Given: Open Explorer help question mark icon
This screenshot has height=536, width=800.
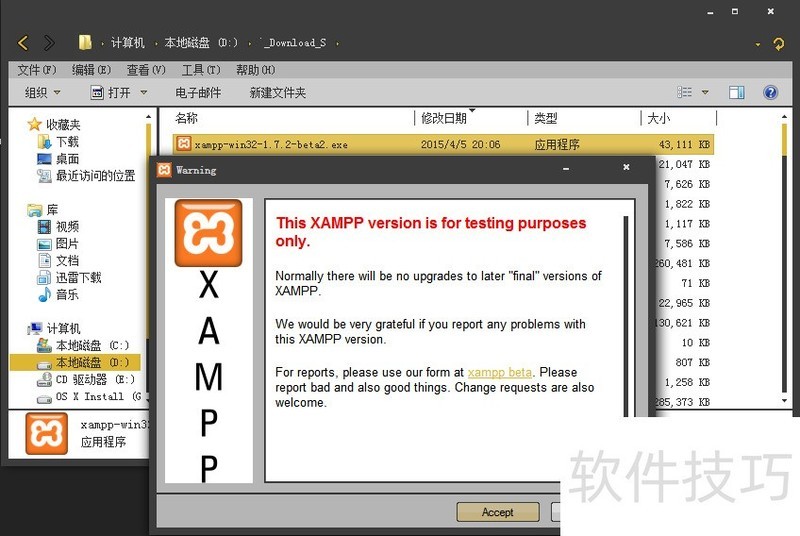Looking at the screenshot, I should [x=770, y=92].
